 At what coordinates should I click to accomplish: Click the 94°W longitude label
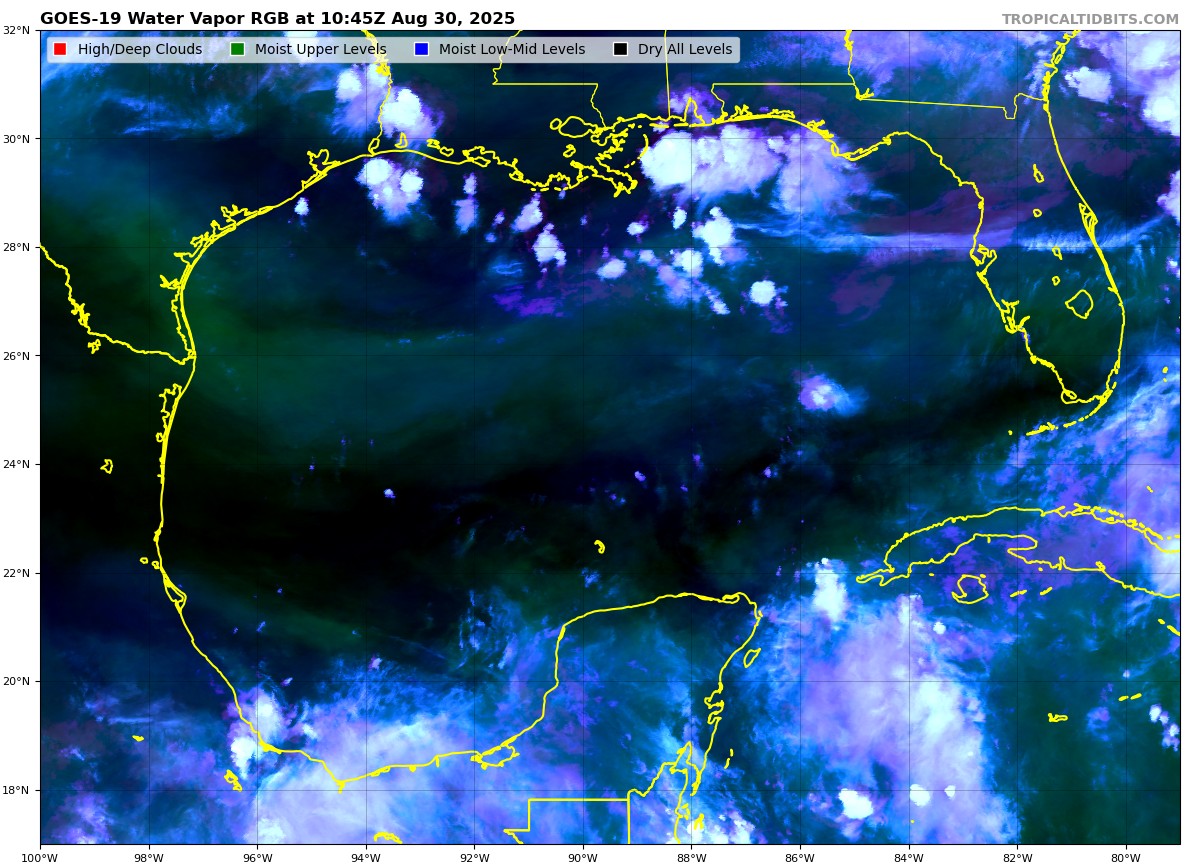[366, 857]
